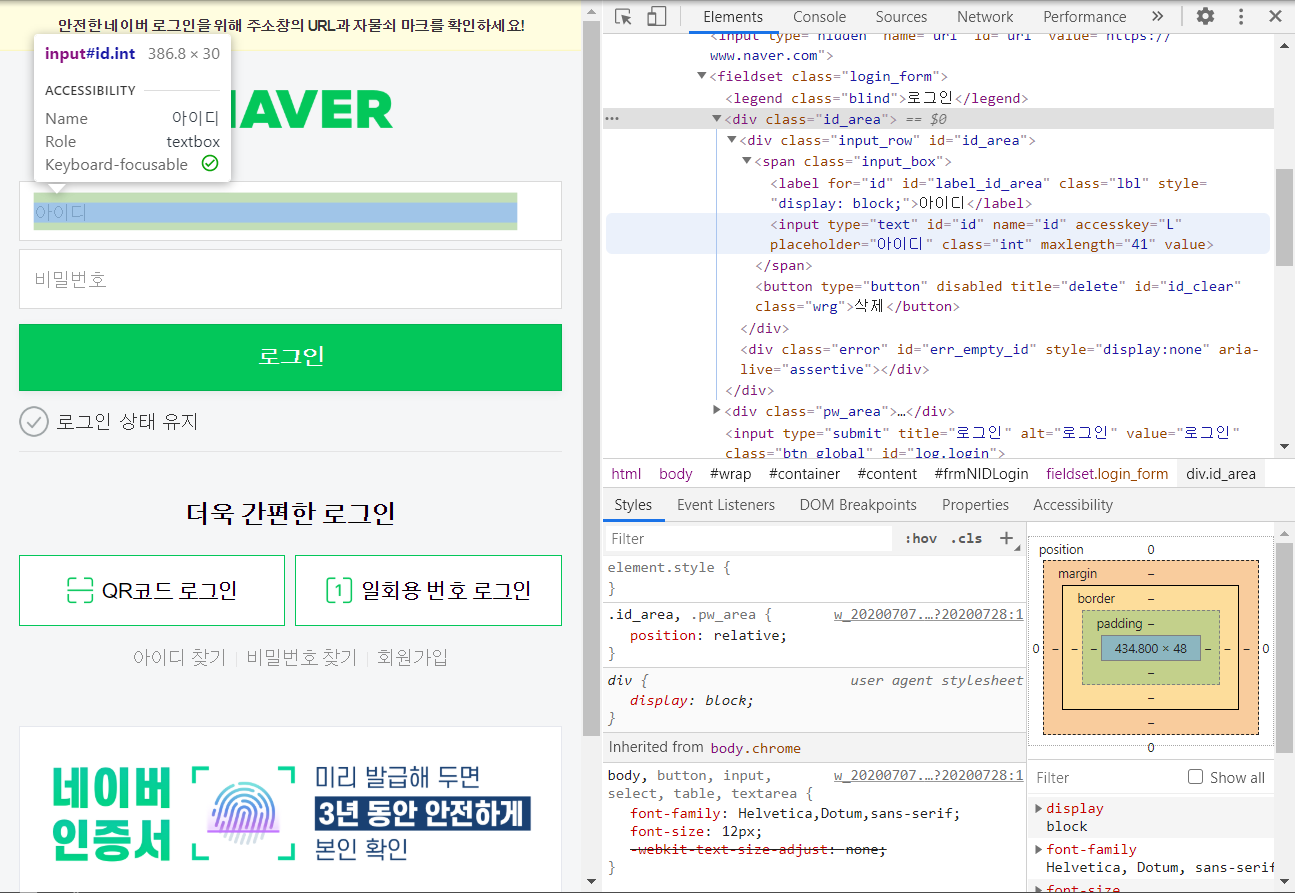Select #frmNIDLogin in the breadcrumb bar
The width and height of the screenshot is (1295, 893).
(x=981, y=474)
